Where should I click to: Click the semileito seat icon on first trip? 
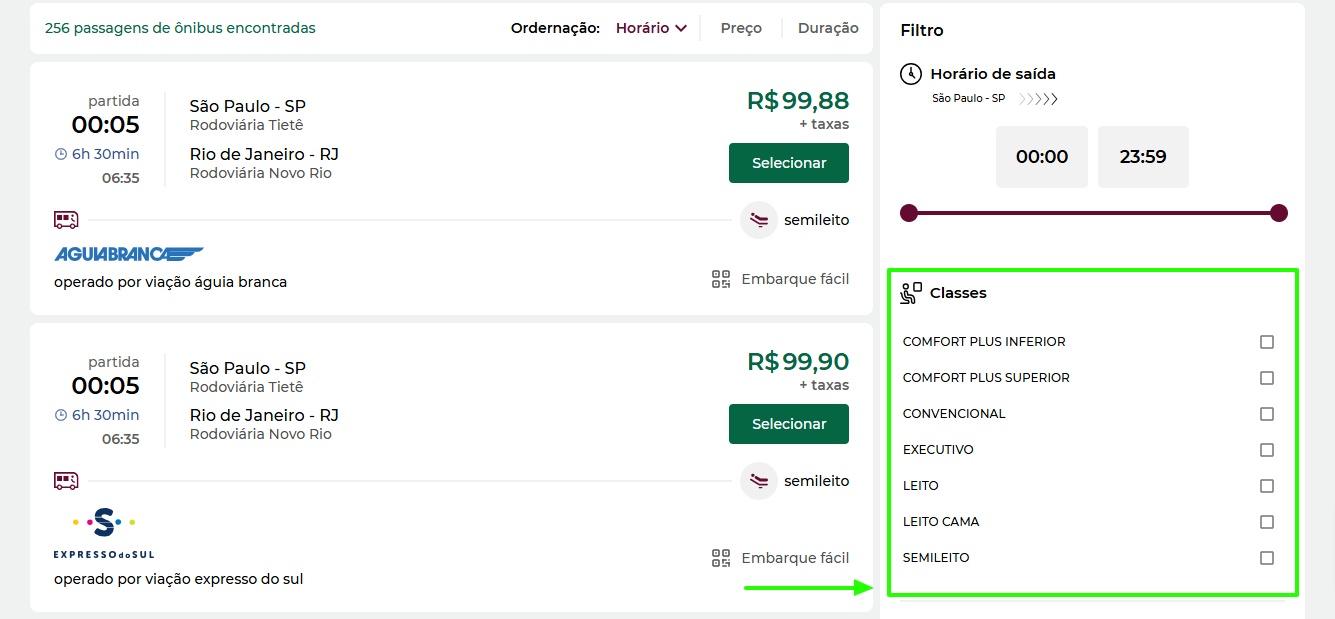coord(758,219)
